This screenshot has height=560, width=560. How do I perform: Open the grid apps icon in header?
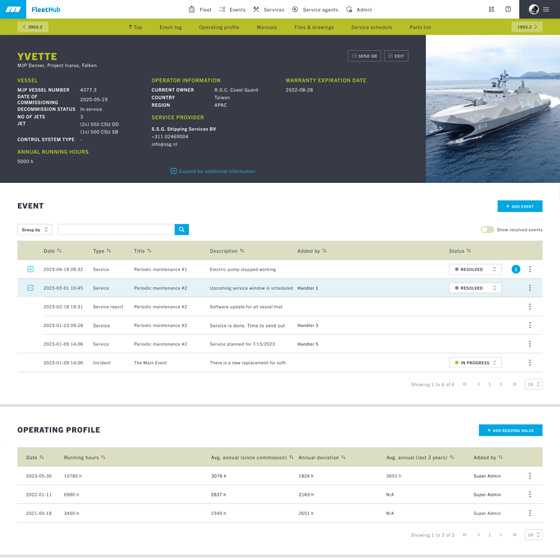click(491, 9)
